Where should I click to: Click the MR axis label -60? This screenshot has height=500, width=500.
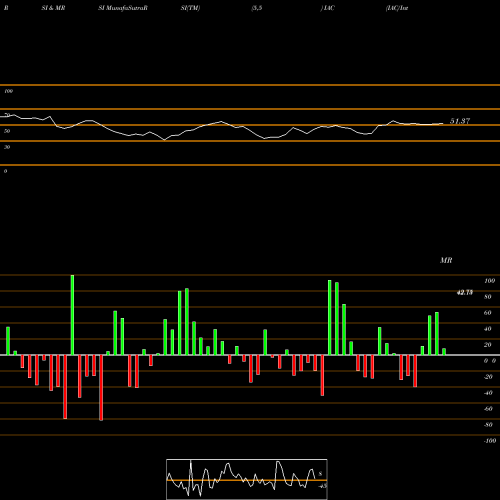(488, 409)
